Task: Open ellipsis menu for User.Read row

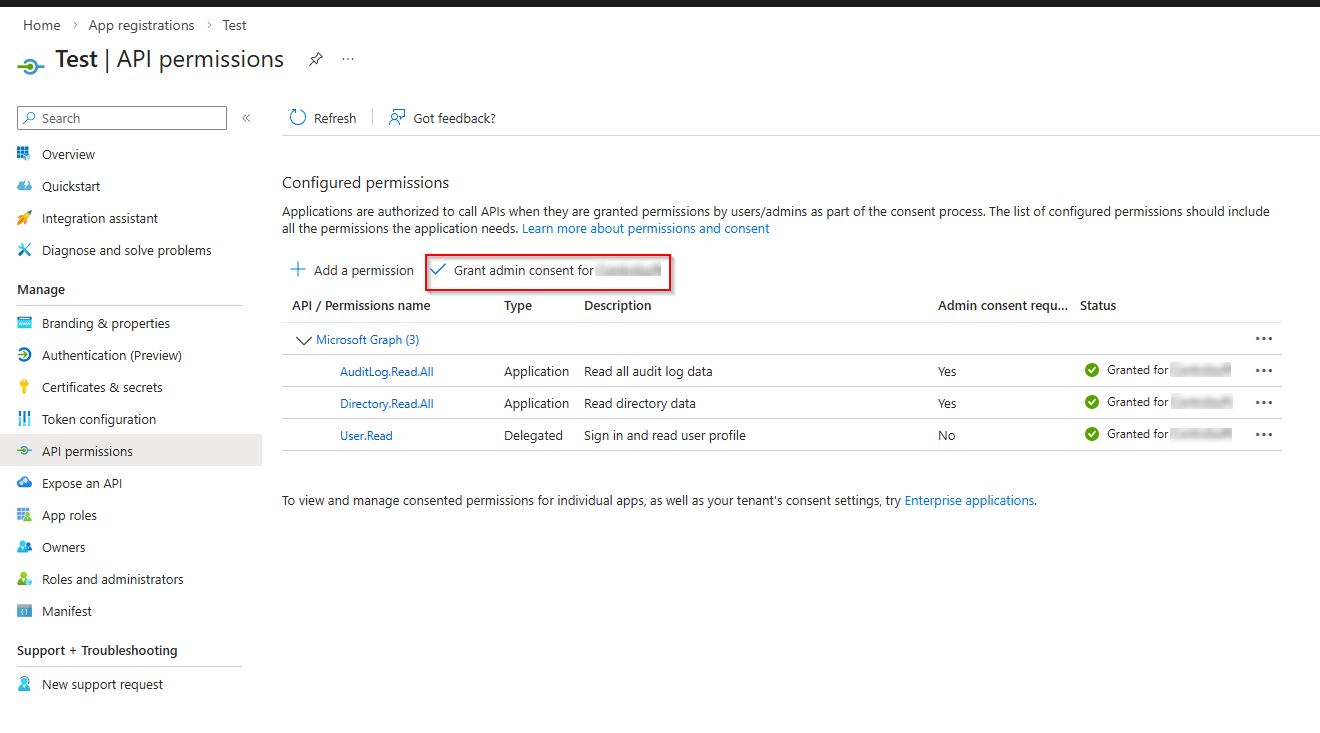Action: pos(1264,435)
